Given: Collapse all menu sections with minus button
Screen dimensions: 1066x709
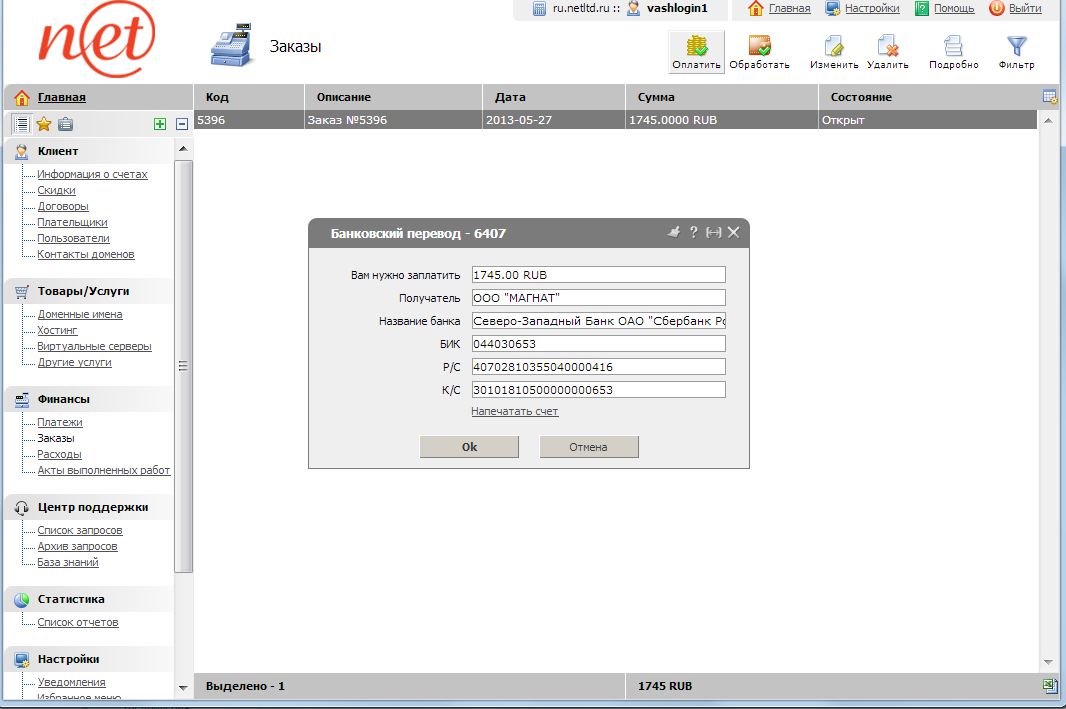Looking at the screenshot, I should [181, 124].
